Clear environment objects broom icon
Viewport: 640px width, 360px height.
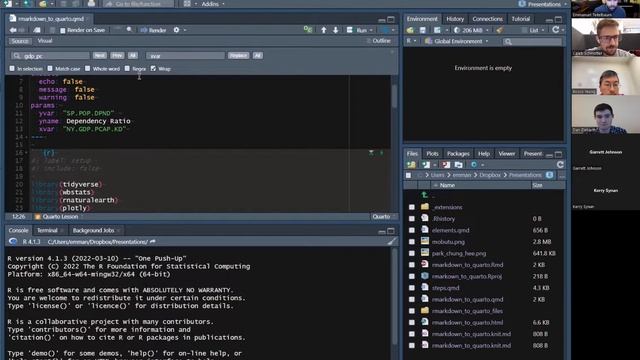coord(500,30)
